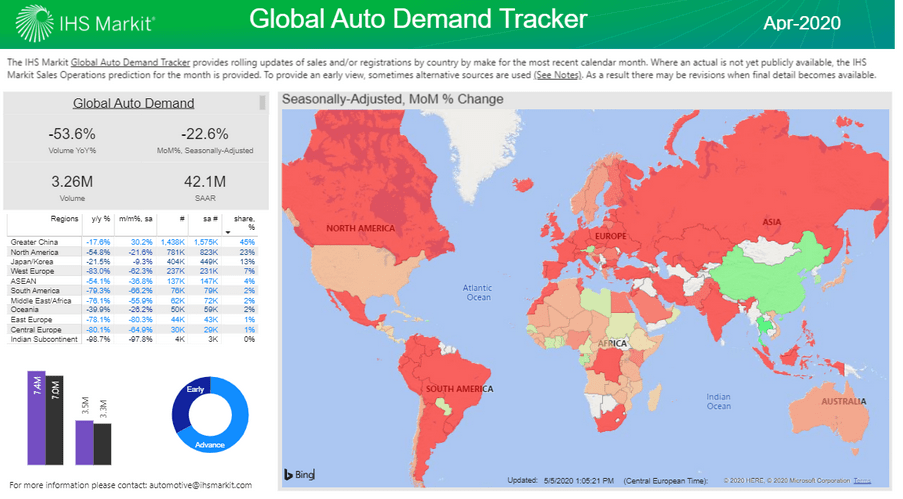This screenshot has width=903, height=499.
Task: Click the SOUTH AMERICA label on the map
Action: 459,389
